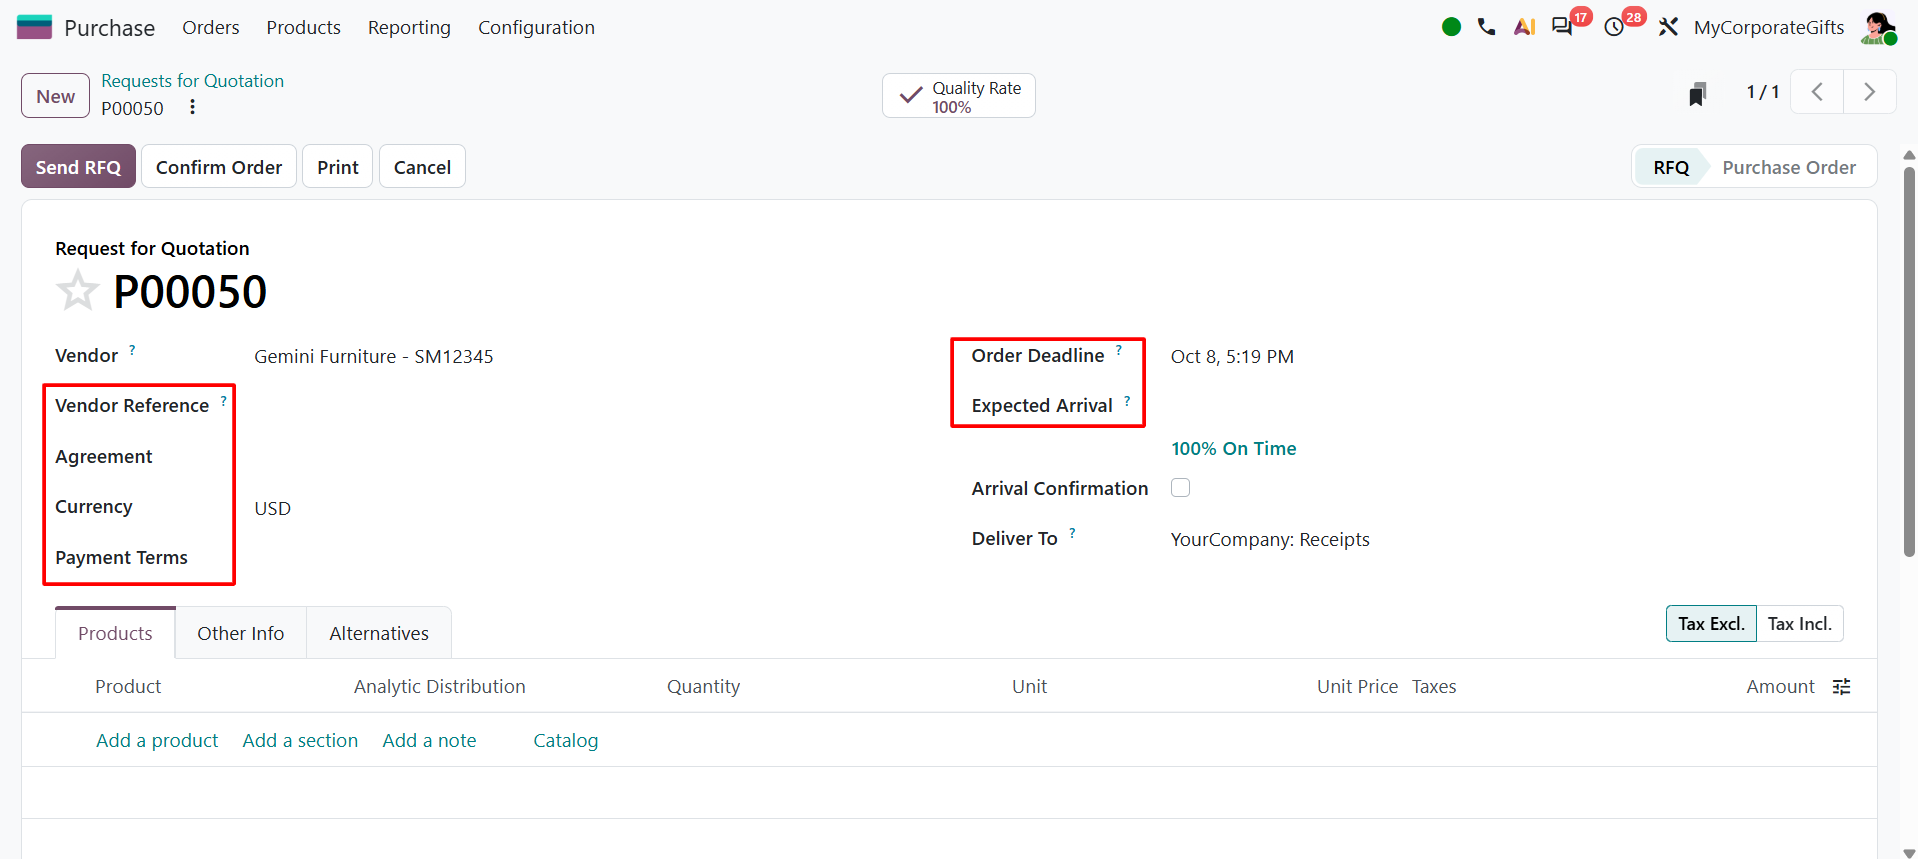
Task: Click the Send RFQ button
Action: [x=78, y=167]
